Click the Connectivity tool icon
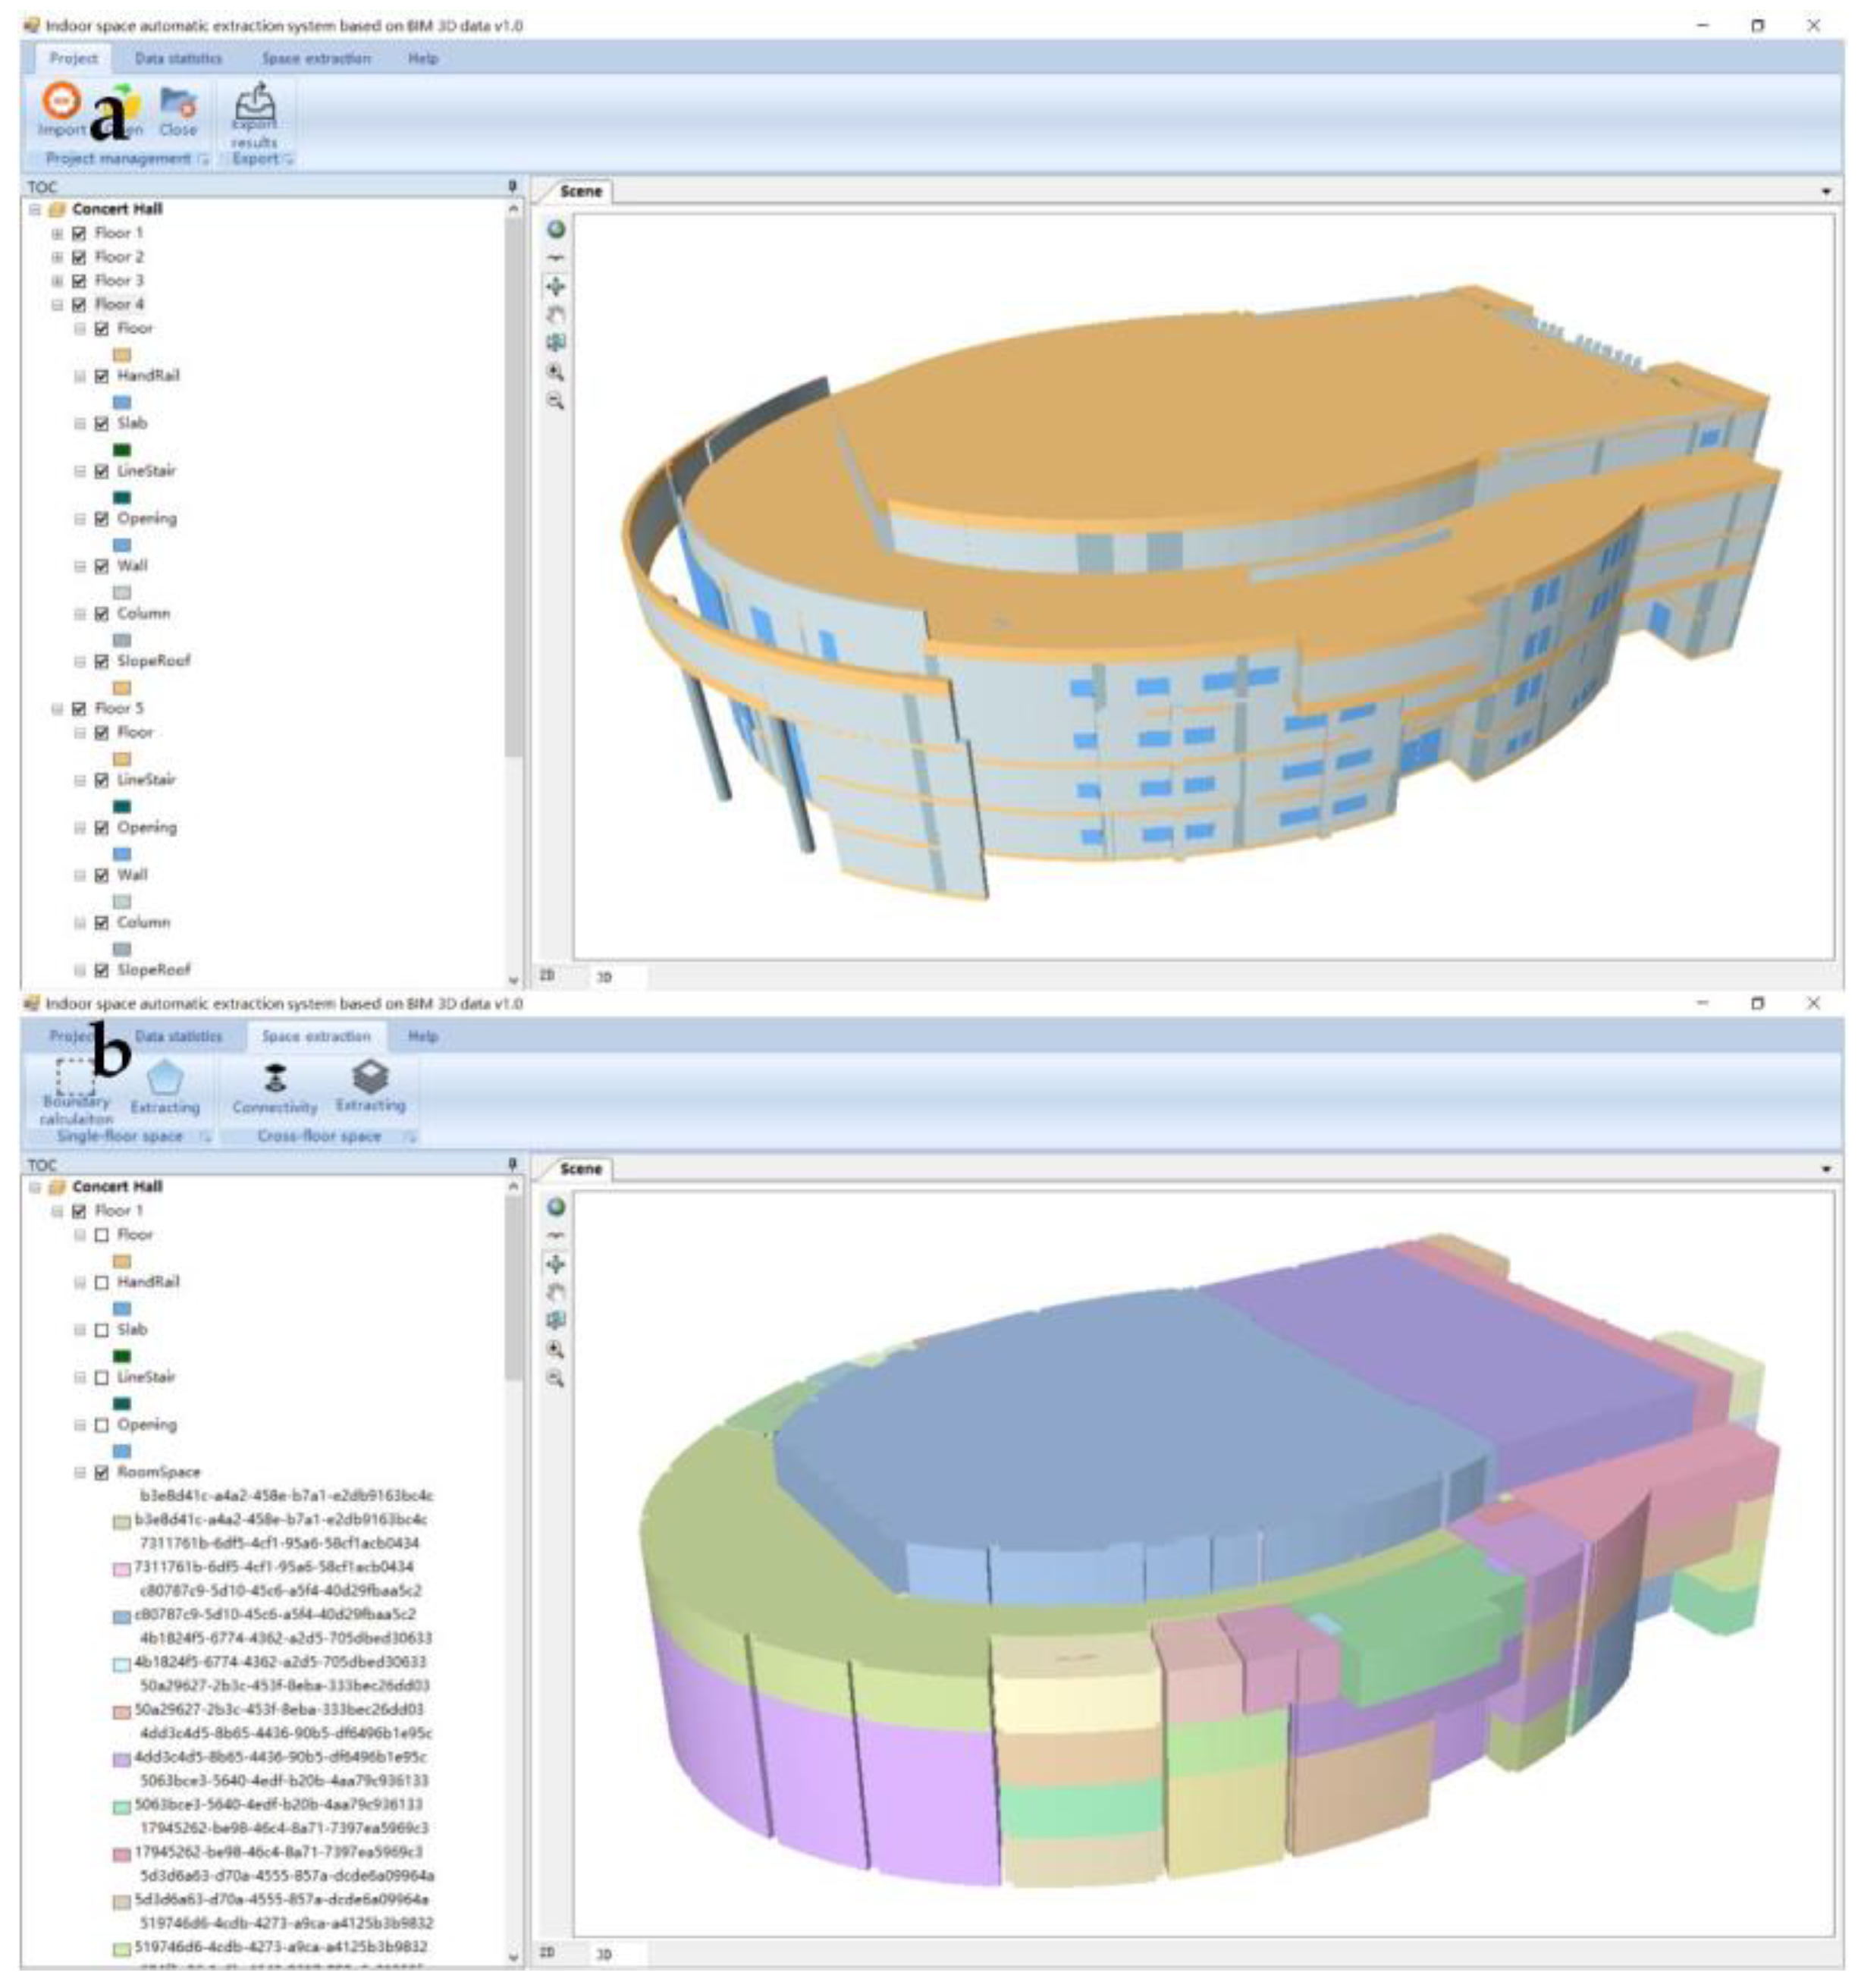Image resolution: width=1858 pixels, height=1988 pixels. (x=275, y=1079)
